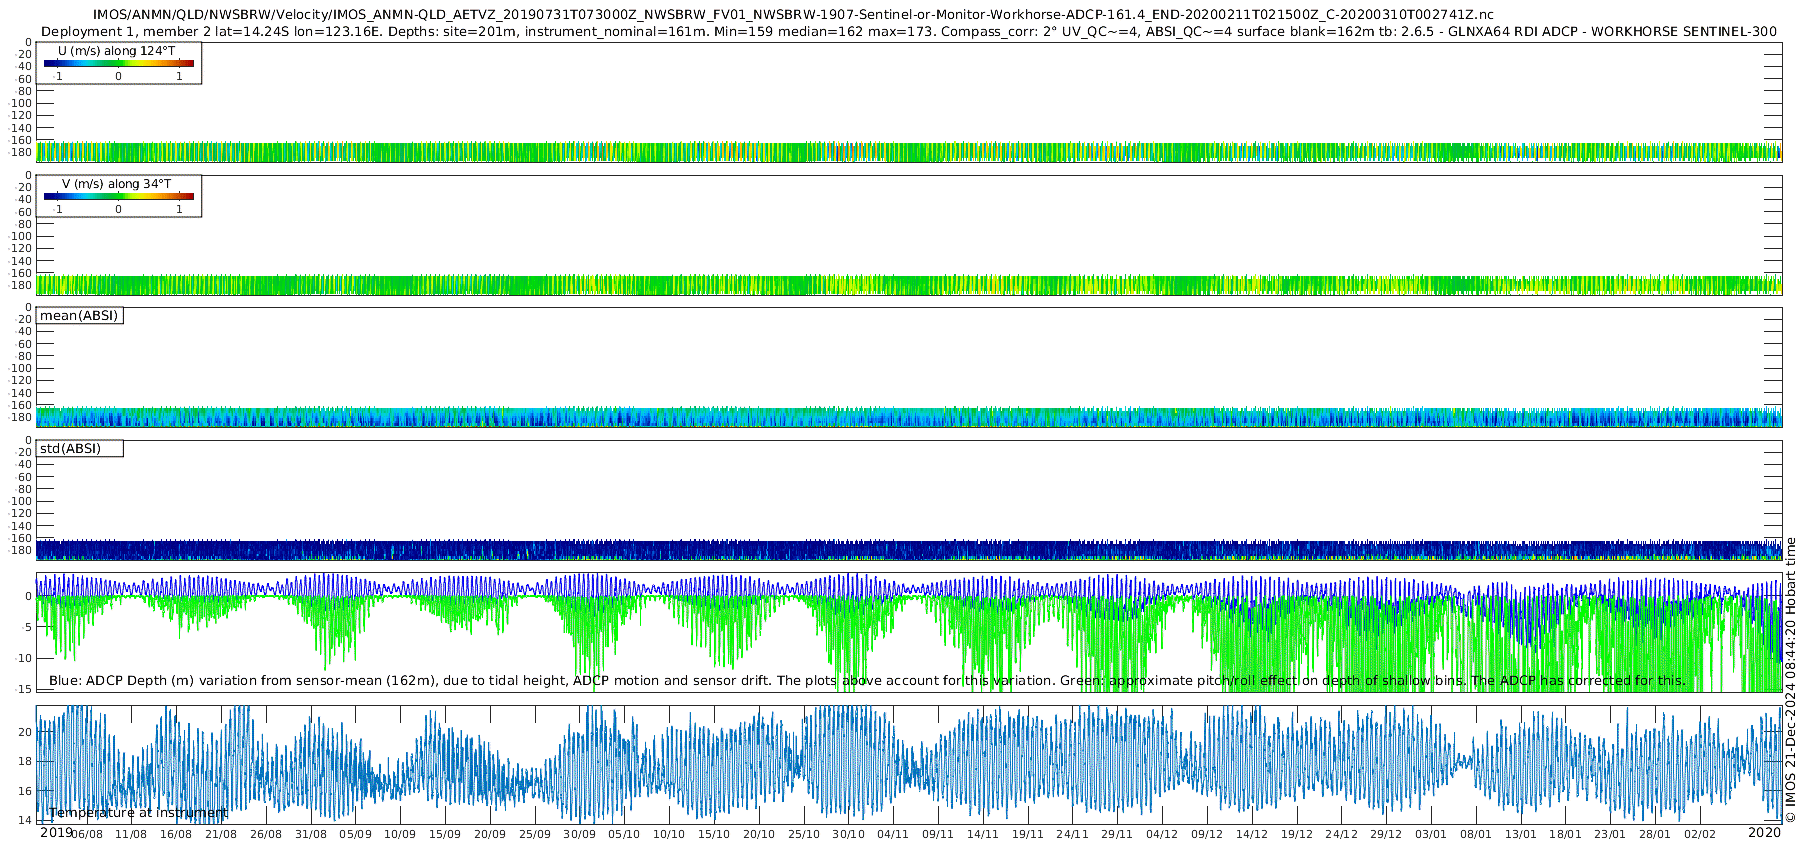The width and height of the screenshot is (1800, 850).
Task: Click the 20/09 date tick label
Action: [x=490, y=834]
